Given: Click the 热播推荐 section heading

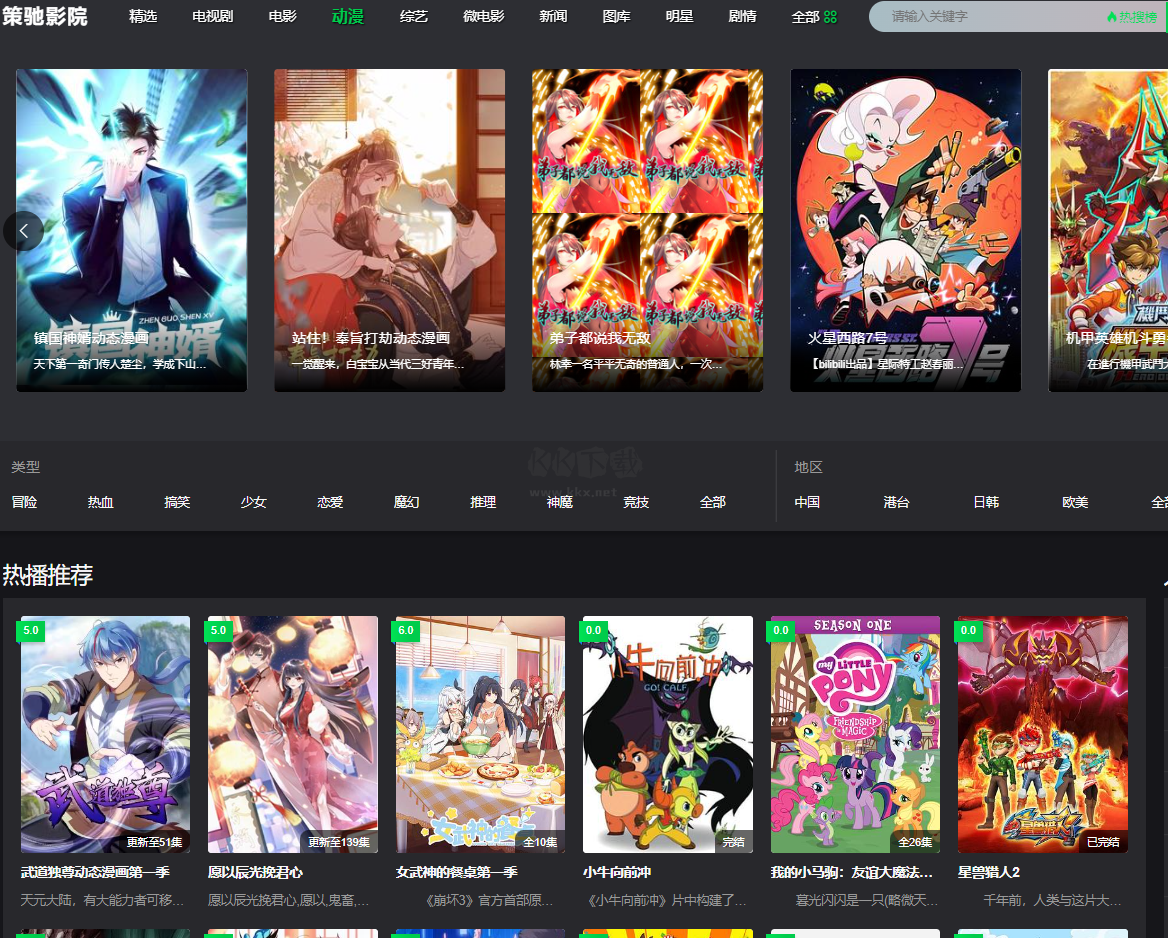Looking at the screenshot, I should pos(48,575).
